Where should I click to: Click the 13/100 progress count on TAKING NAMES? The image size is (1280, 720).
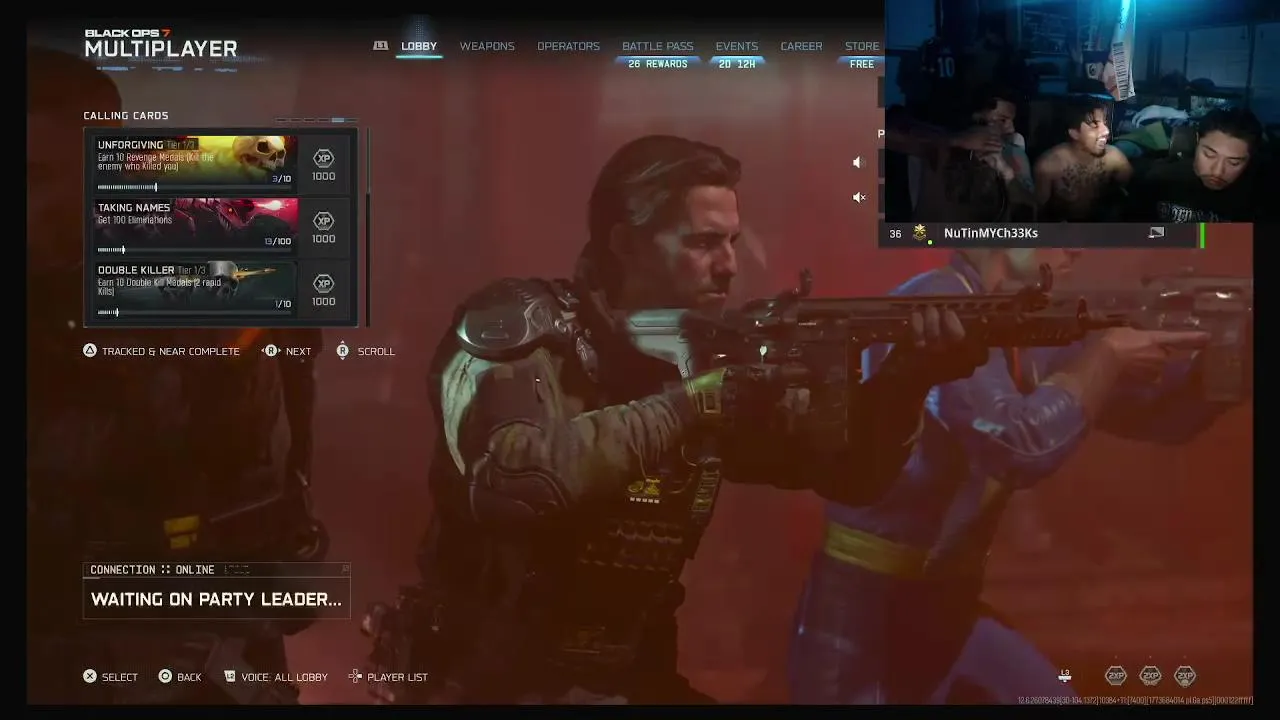(x=278, y=241)
